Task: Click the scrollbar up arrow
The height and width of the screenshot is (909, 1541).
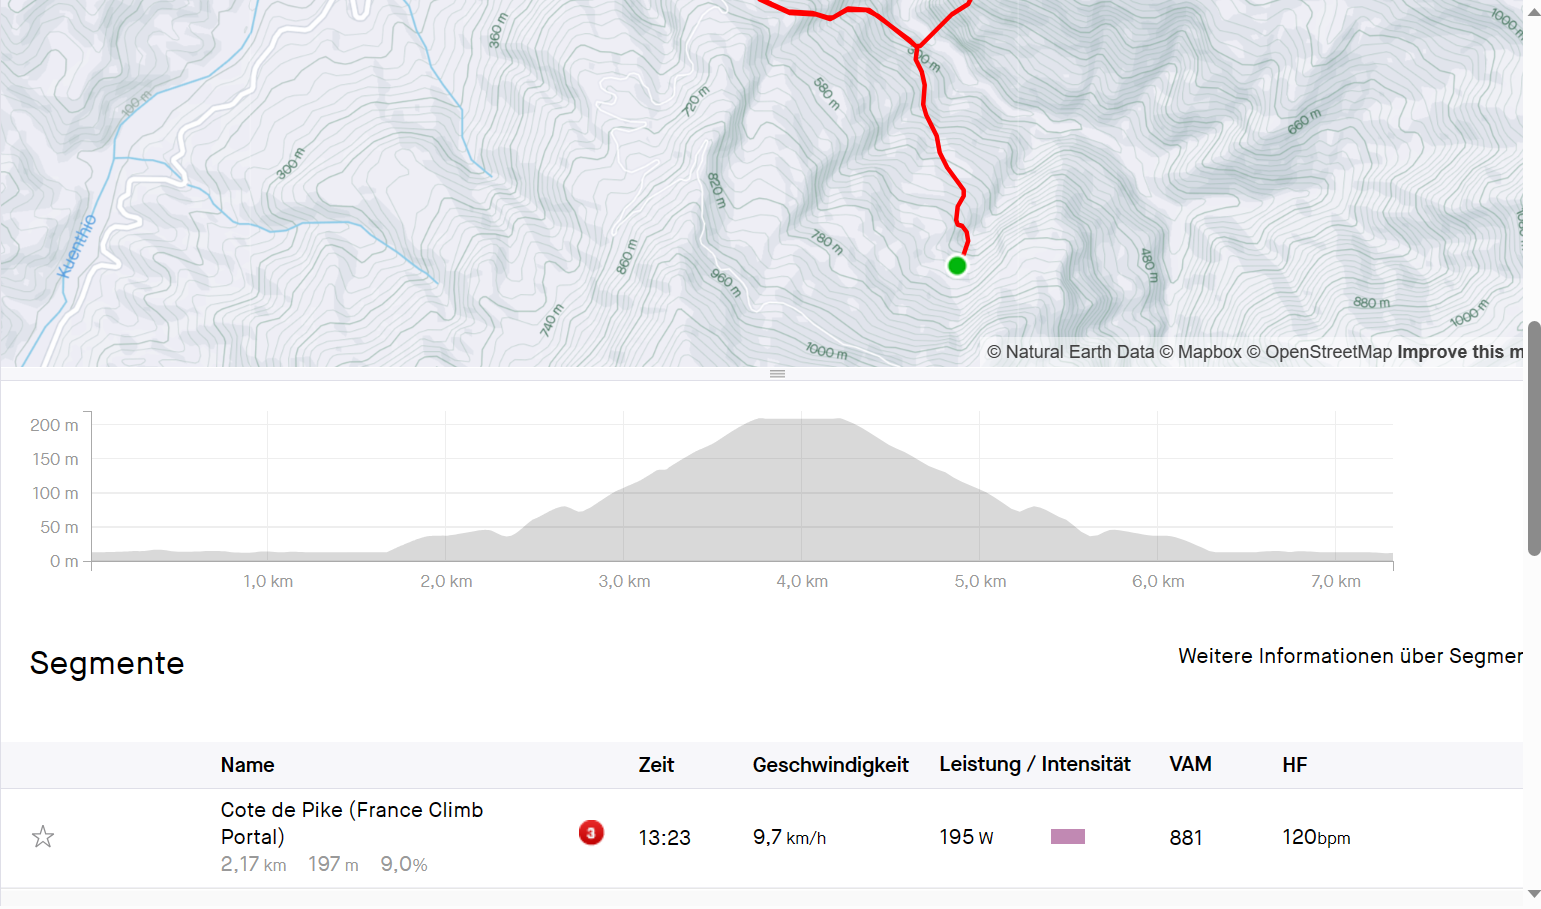Action: (1533, 12)
